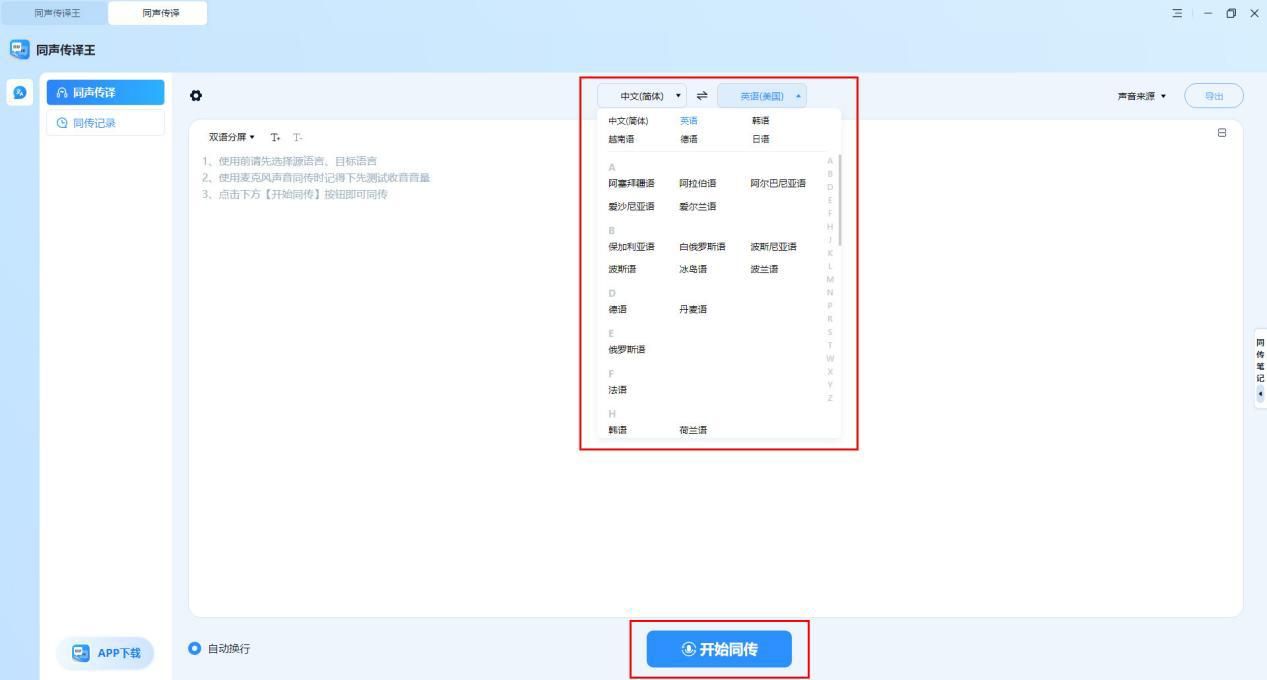The width and height of the screenshot is (1267, 680).
Task: Click the translation bubble icon in left rail
Action: point(19,92)
